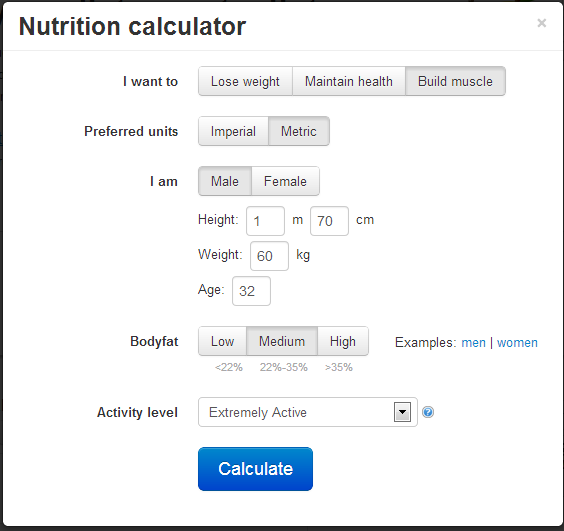
Task: Focus the Weight kg input field
Action: 269,256
